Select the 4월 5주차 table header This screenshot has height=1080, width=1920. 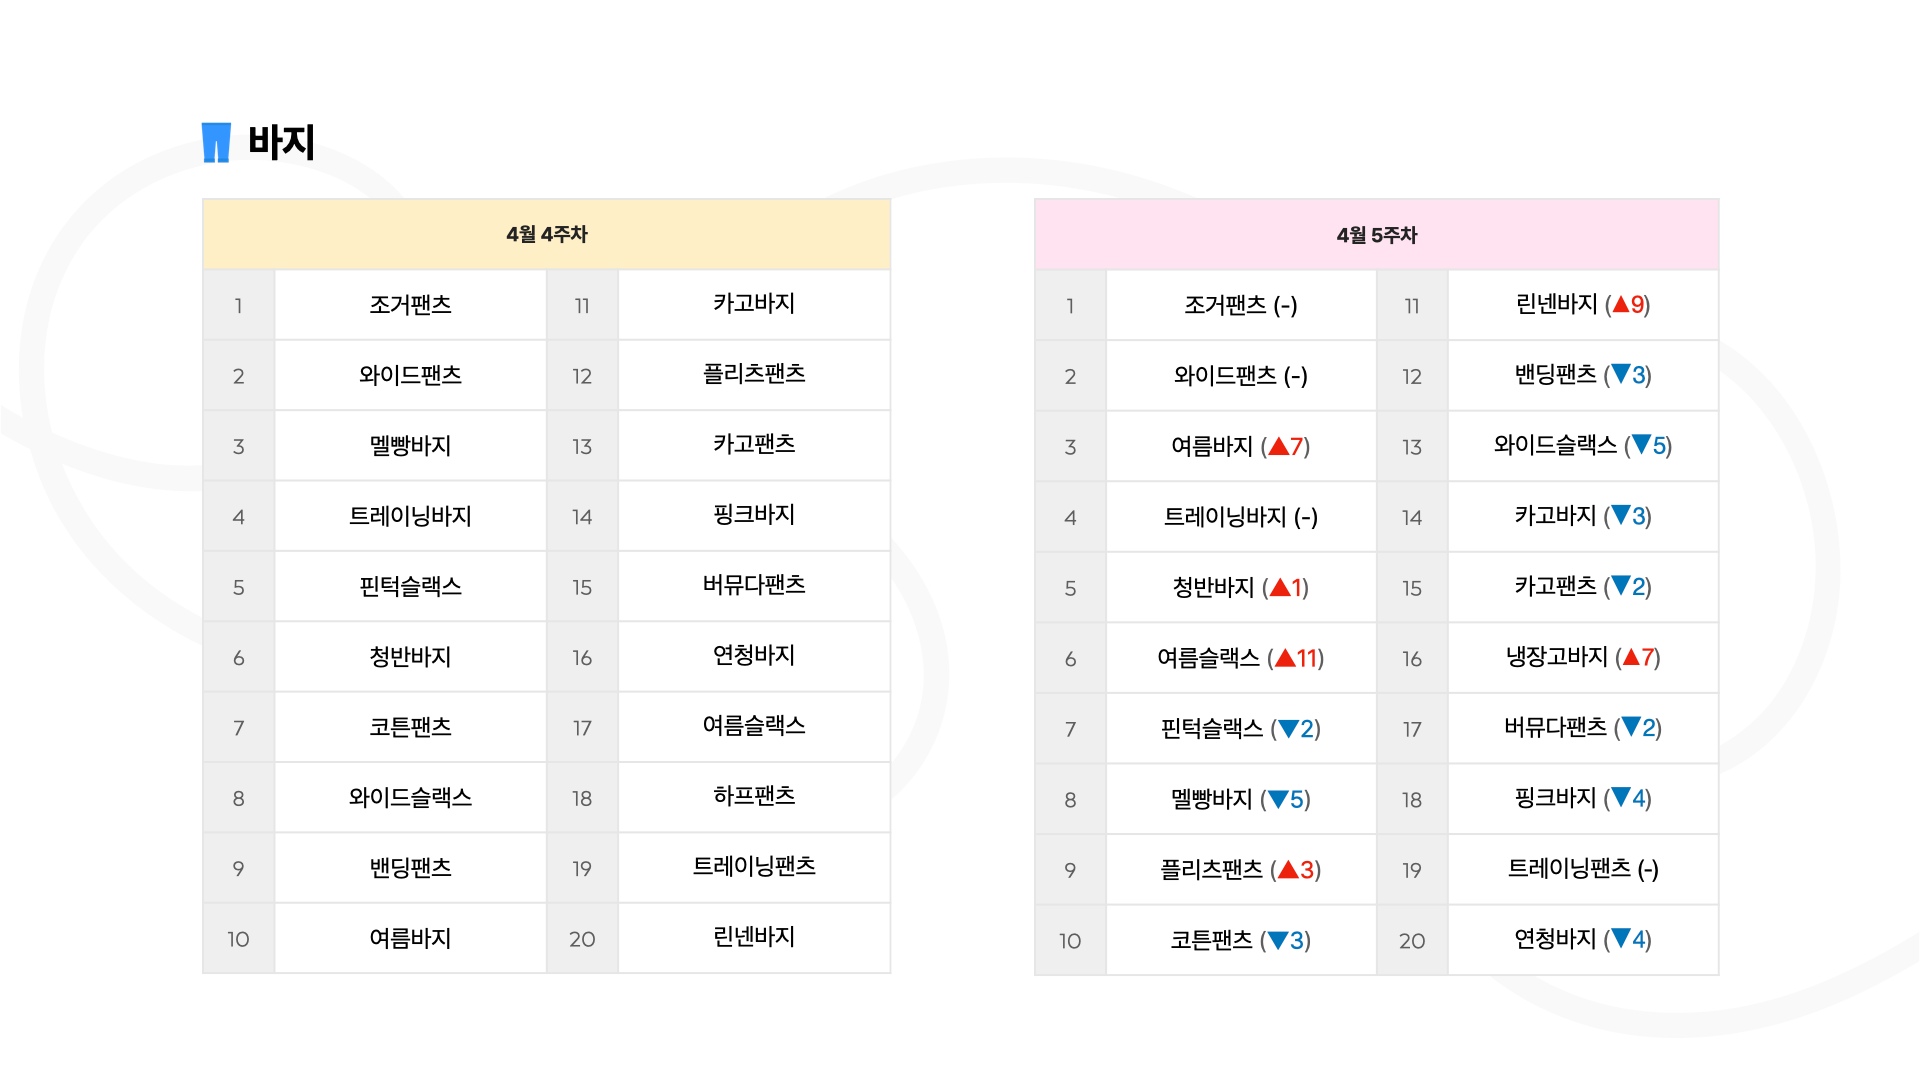point(1376,235)
